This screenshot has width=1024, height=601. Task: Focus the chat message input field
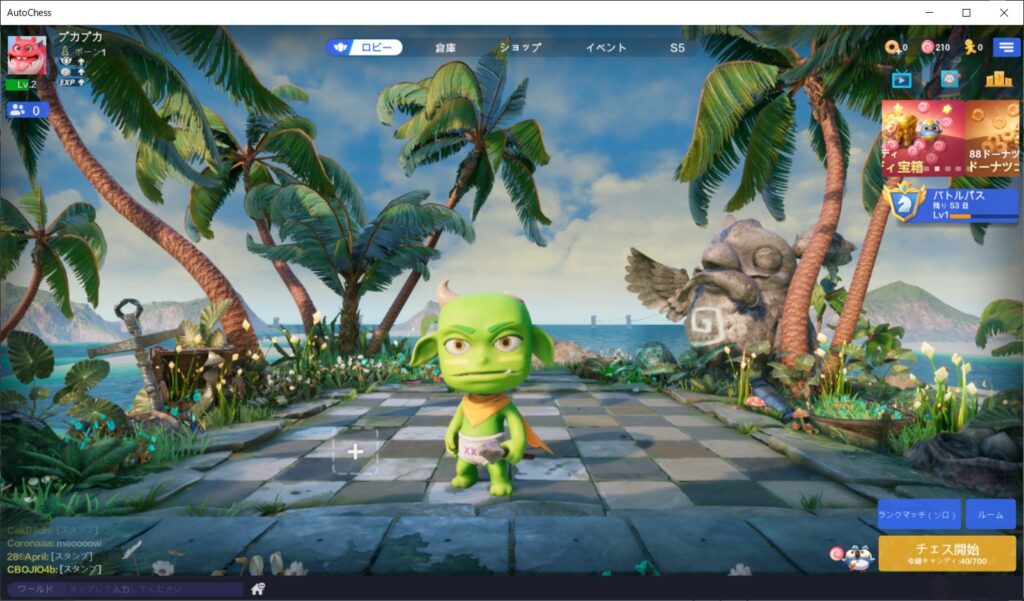click(x=155, y=589)
